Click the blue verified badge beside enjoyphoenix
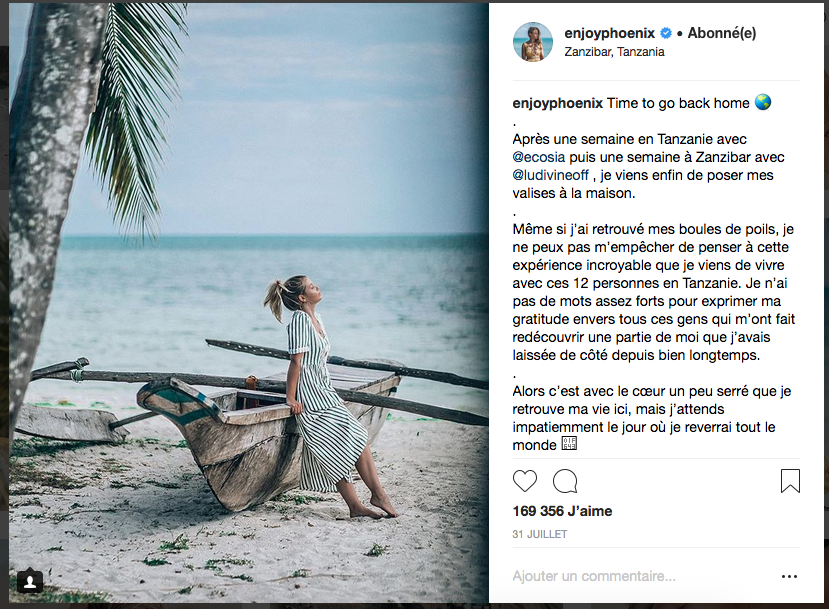 click(x=665, y=32)
